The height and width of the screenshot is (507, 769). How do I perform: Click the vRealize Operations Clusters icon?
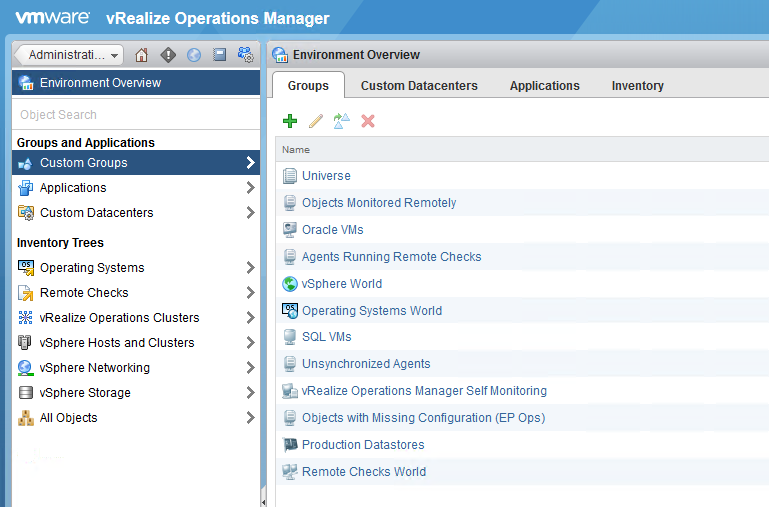click(x=26, y=318)
